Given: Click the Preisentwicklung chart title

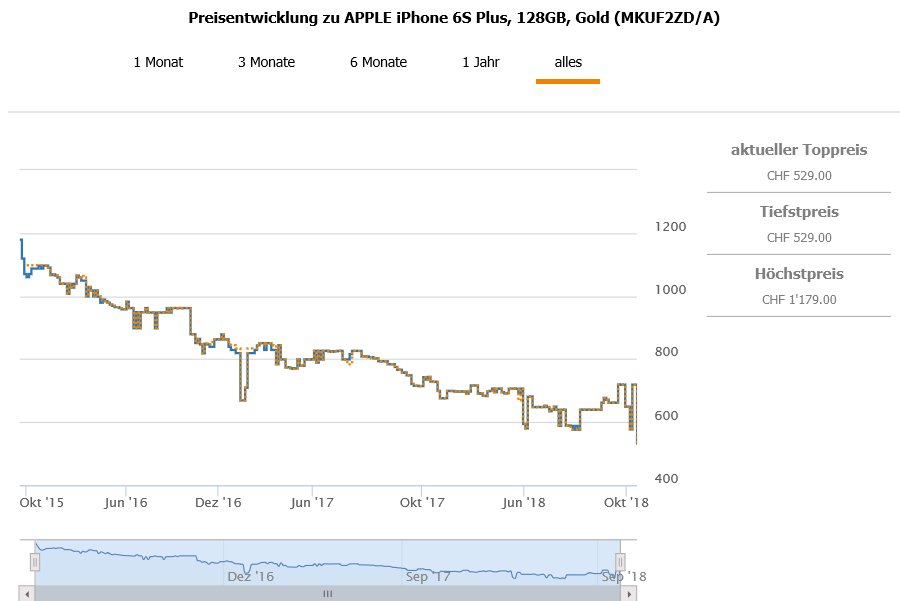Looking at the screenshot, I should click(x=454, y=18).
